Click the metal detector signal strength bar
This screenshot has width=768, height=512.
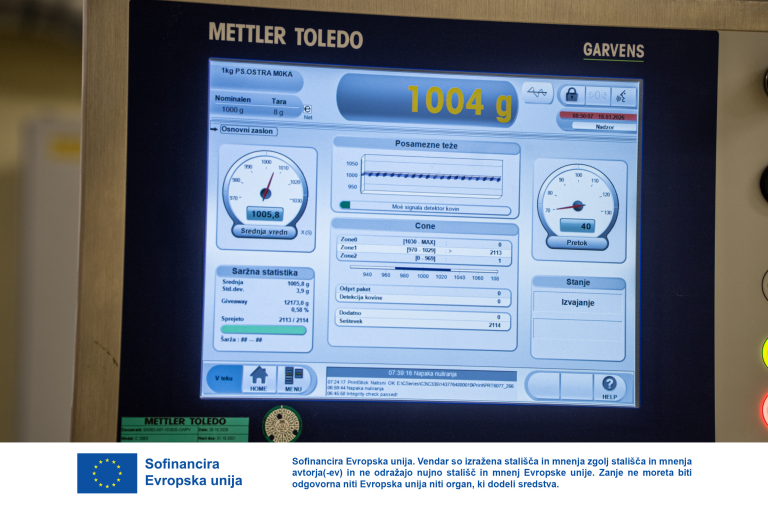pyautogui.click(x=425, y=207)
